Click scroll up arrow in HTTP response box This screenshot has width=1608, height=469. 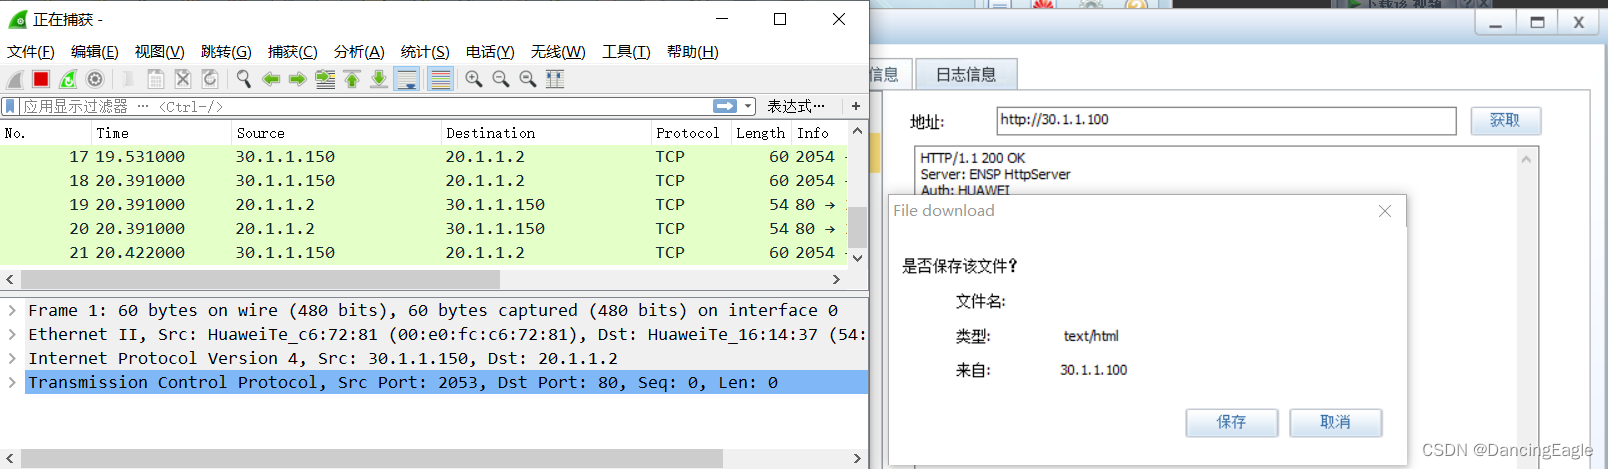coord(1526,159)
